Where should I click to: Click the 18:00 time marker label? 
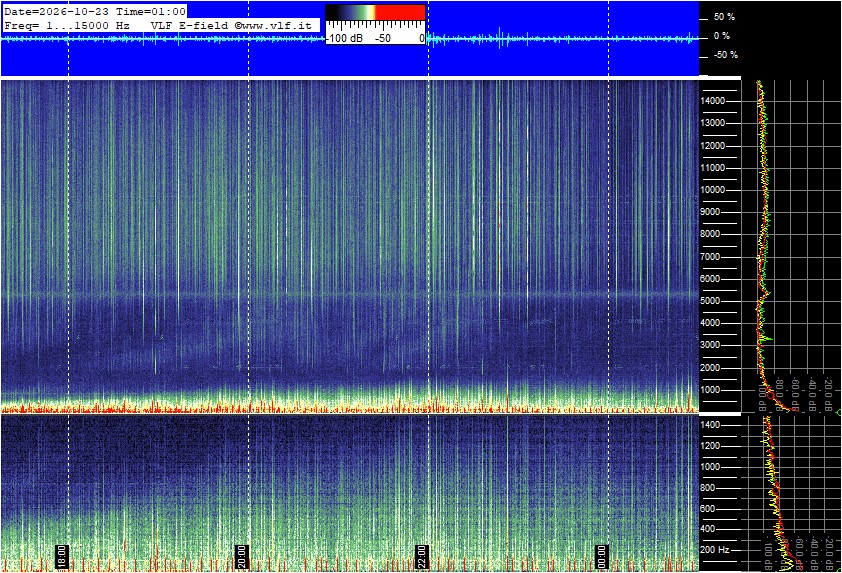pos(62,556)
